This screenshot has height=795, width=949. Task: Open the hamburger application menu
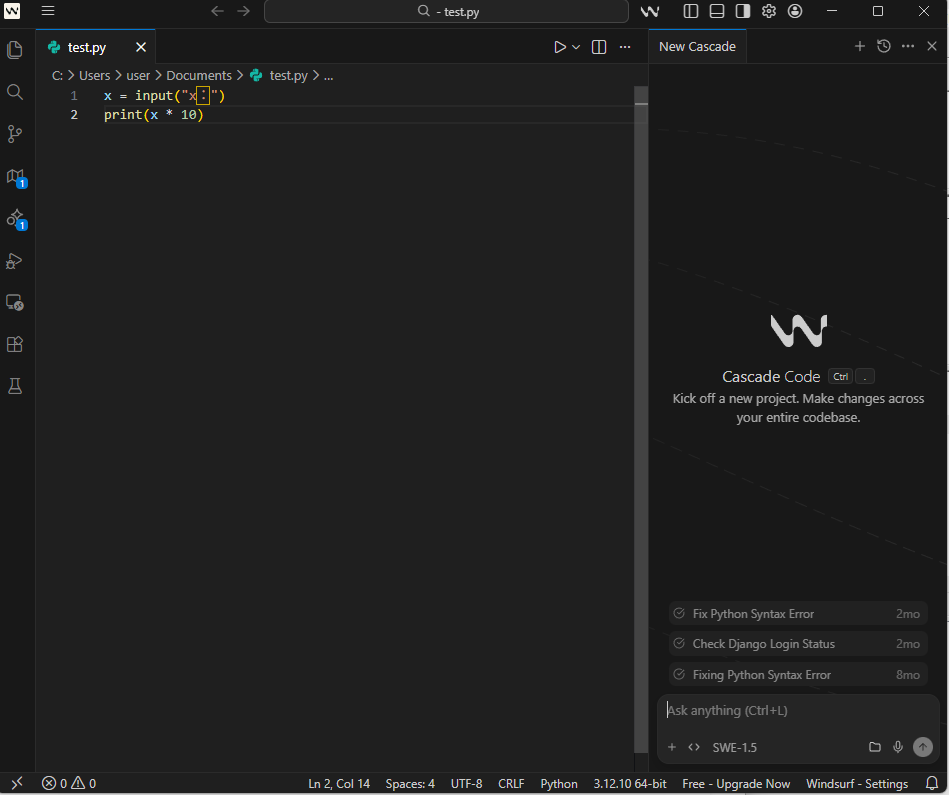[48, 11]
